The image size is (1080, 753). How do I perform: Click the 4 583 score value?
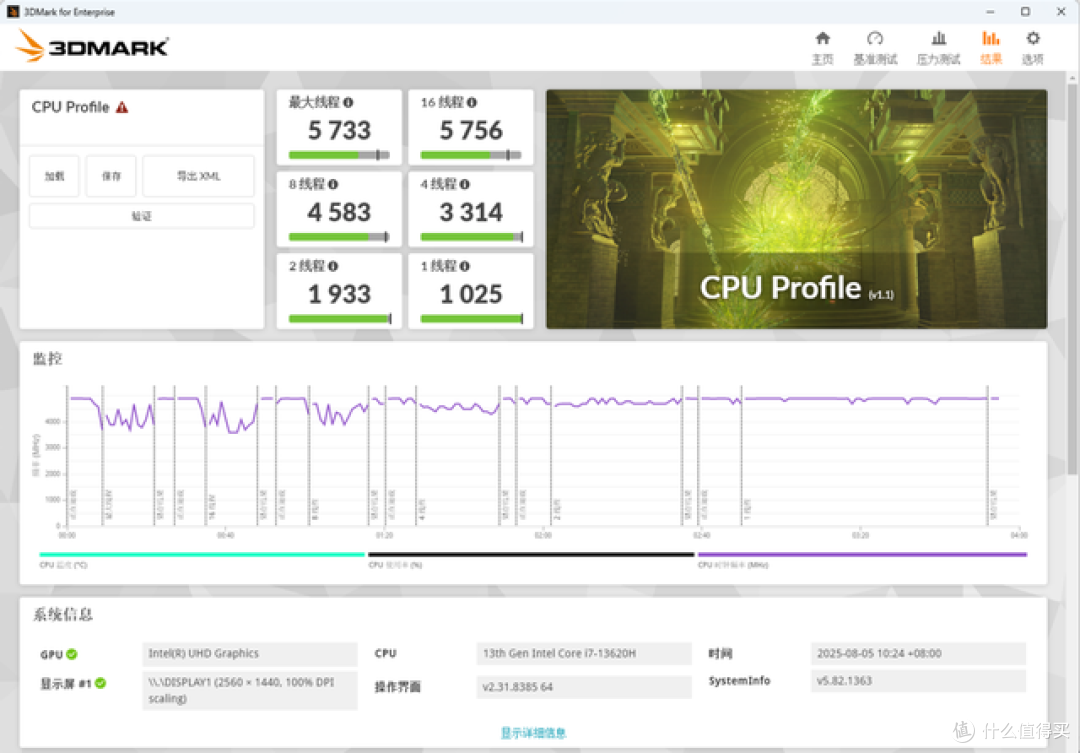pyautogui.click(x=339, y=212)
